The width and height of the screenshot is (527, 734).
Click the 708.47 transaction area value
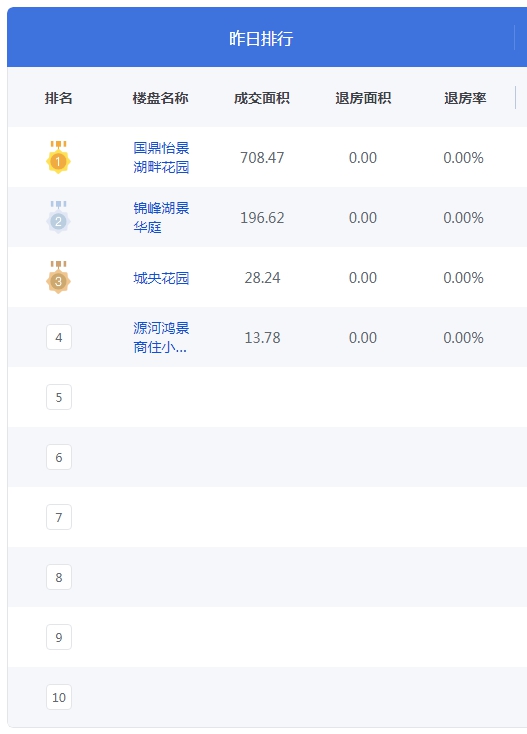(262, 158)
